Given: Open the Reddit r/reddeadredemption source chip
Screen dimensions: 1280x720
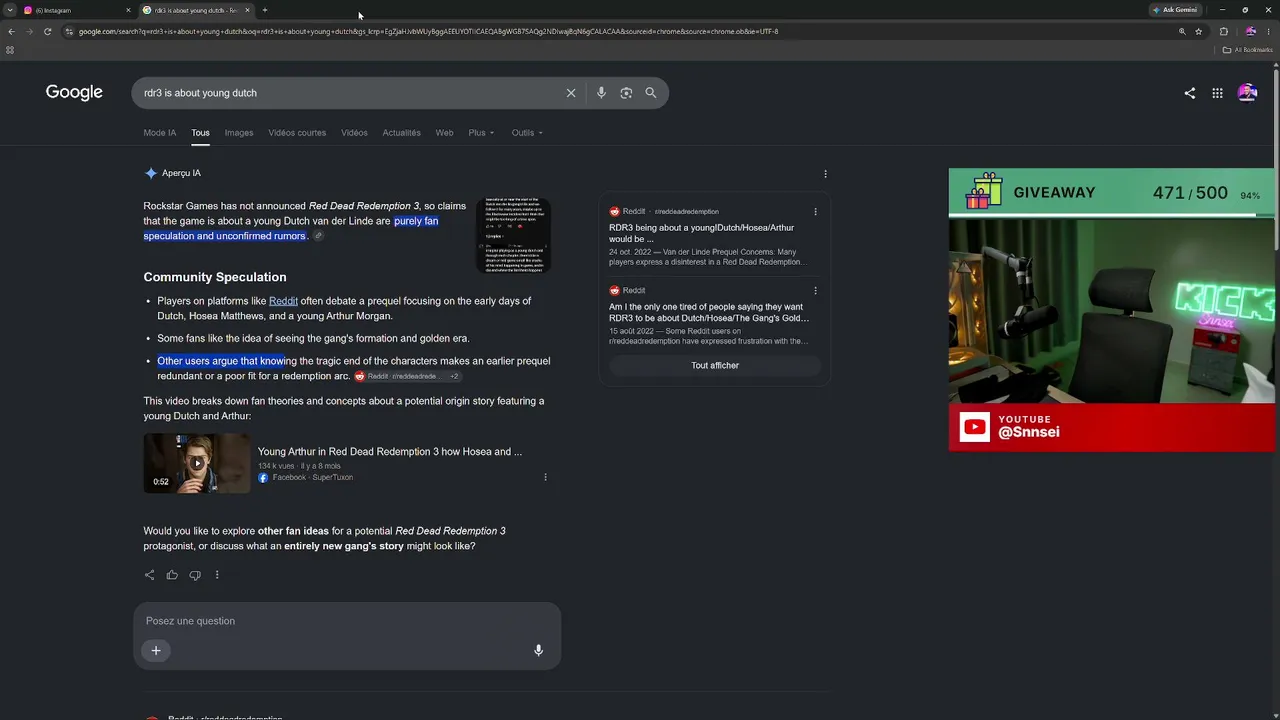Looking at the screenshot, I should pyautogui.click(x=407, y=376).
